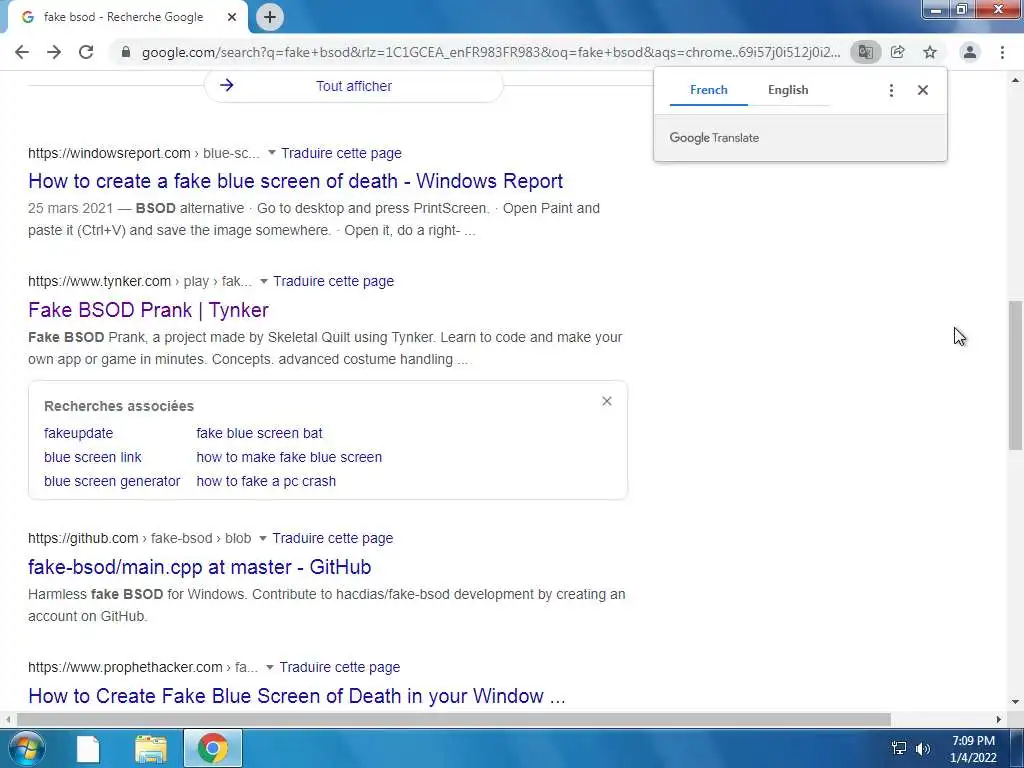Click the volume speaker tray icon
The image size is (1024, 768).
tap(923, 749)
